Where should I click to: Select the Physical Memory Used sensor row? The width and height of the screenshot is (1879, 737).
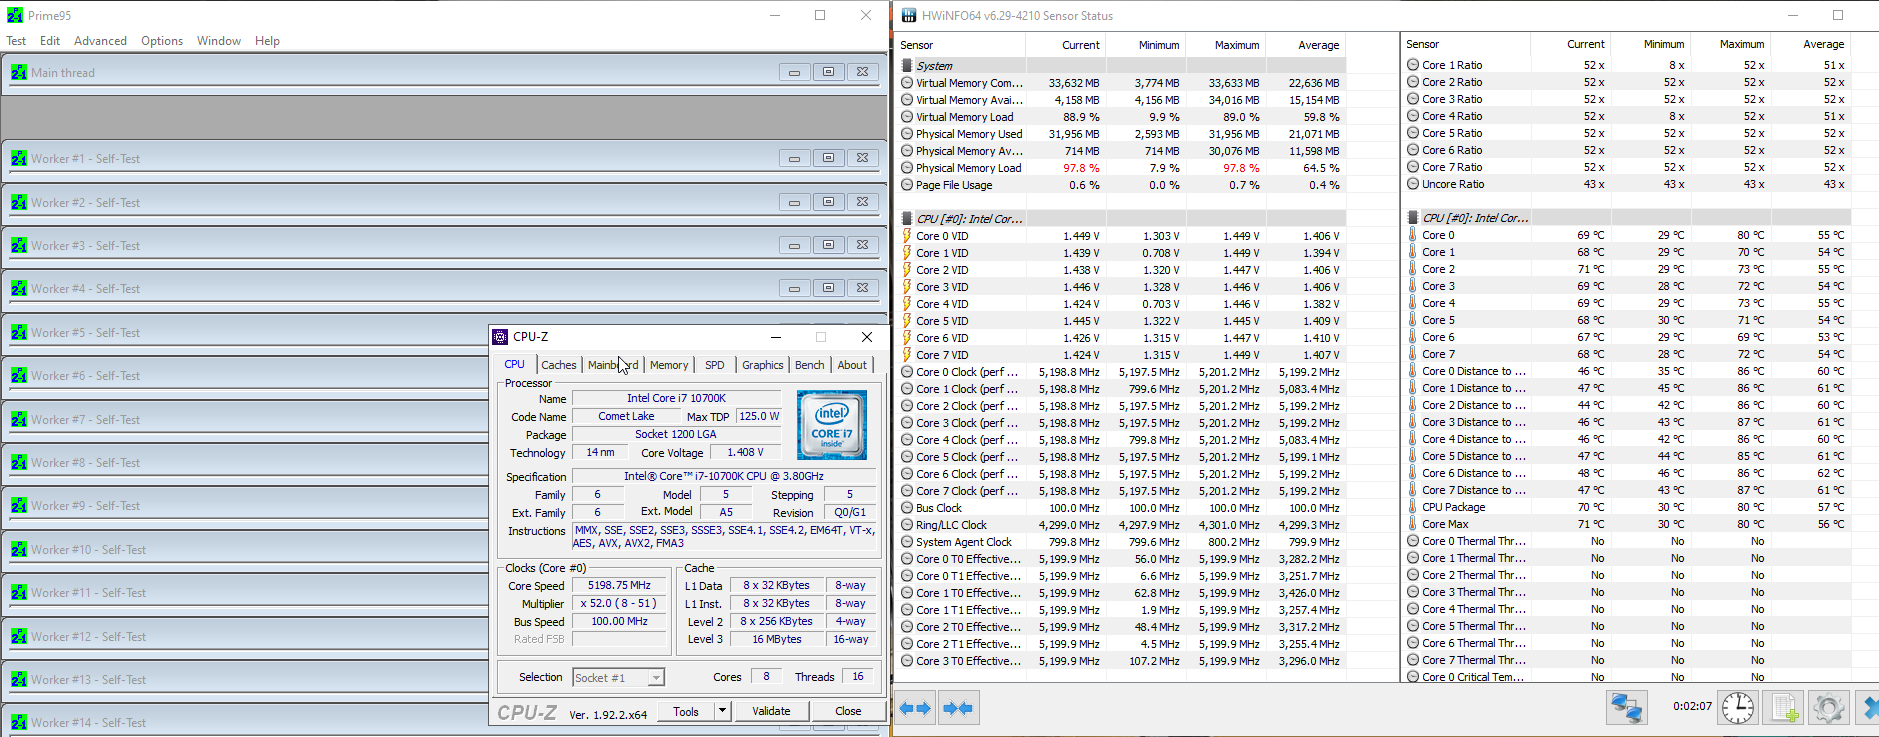click(1121, 134)
